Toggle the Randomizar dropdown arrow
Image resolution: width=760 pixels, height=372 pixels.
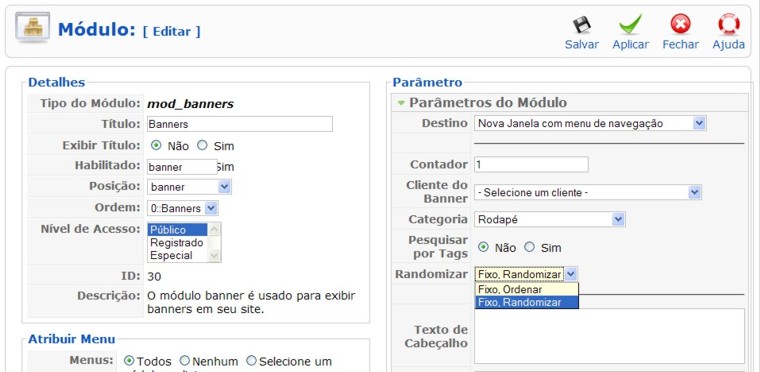point(571,275)
